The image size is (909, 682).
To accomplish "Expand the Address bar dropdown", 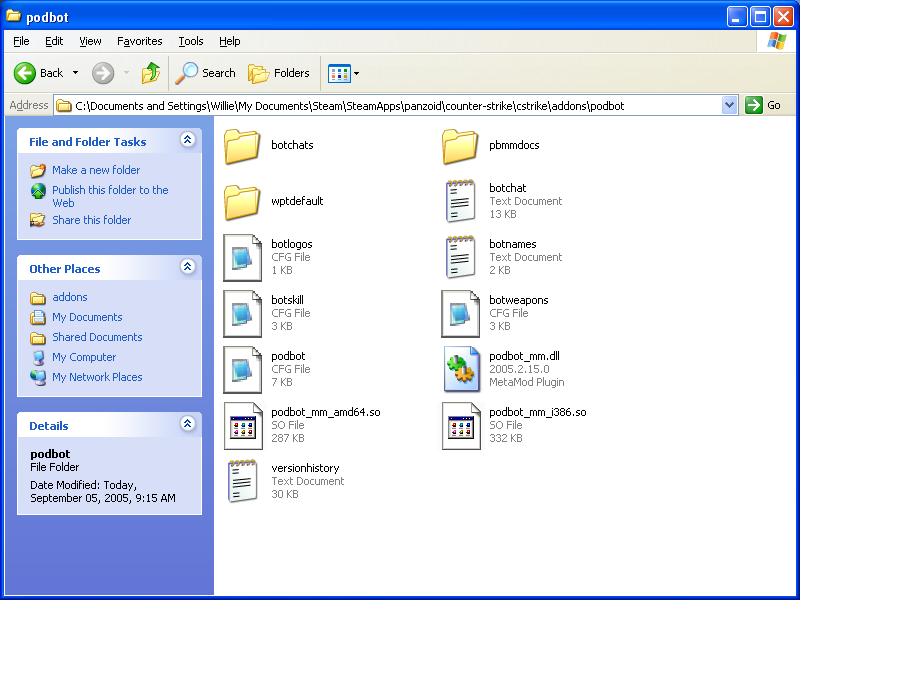I will point(729,106).
